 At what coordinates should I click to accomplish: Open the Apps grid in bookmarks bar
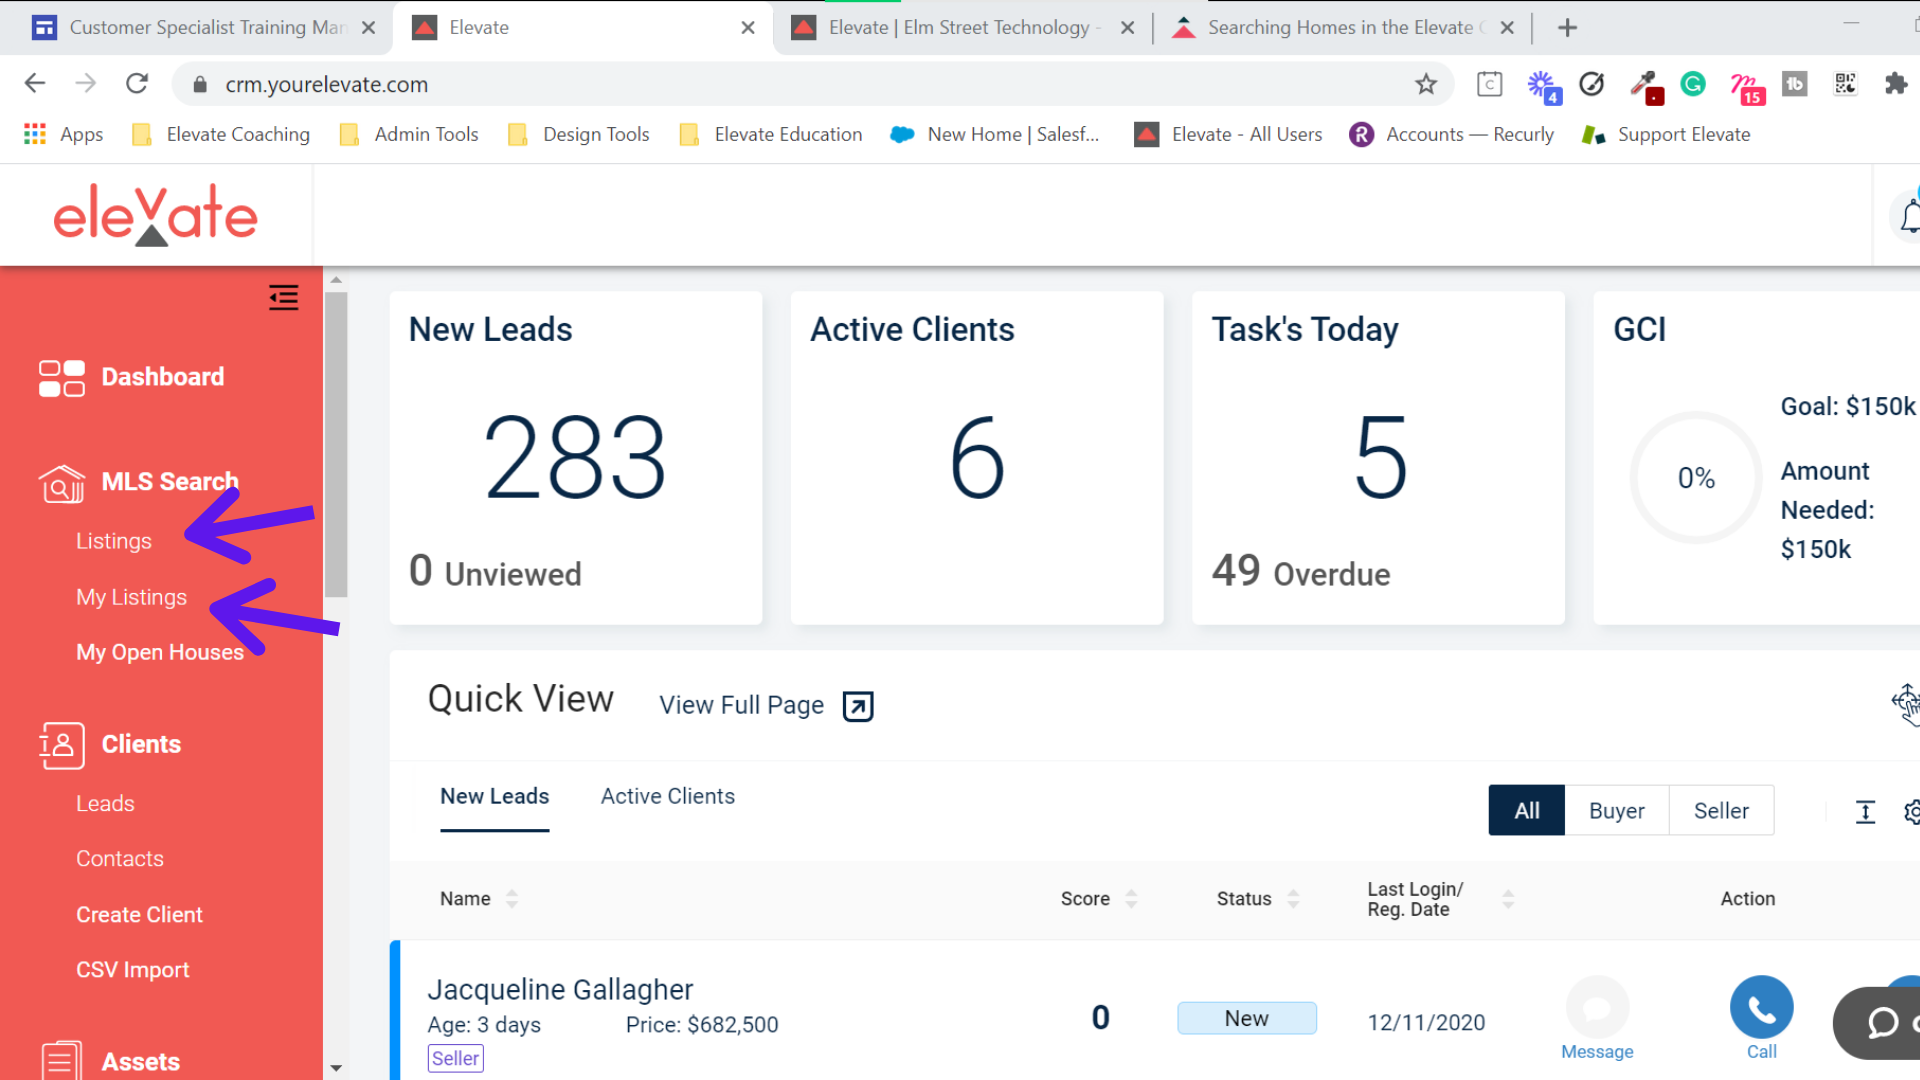click(63, 134)
